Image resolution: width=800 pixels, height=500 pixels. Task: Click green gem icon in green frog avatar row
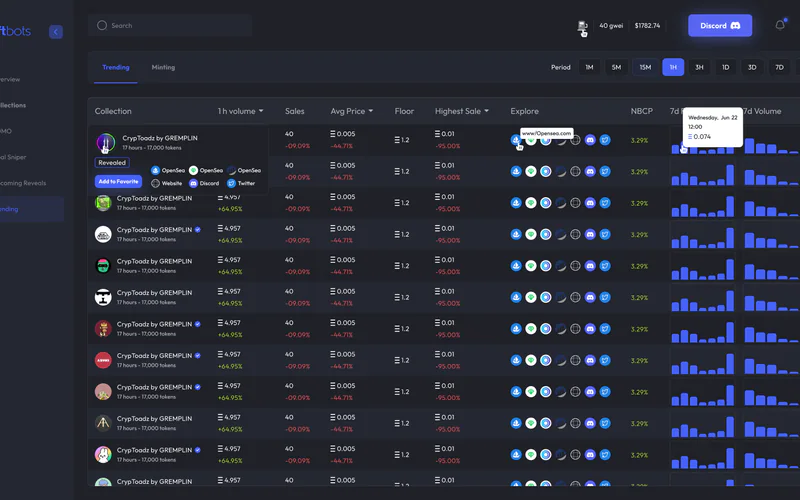coord(531,203)
